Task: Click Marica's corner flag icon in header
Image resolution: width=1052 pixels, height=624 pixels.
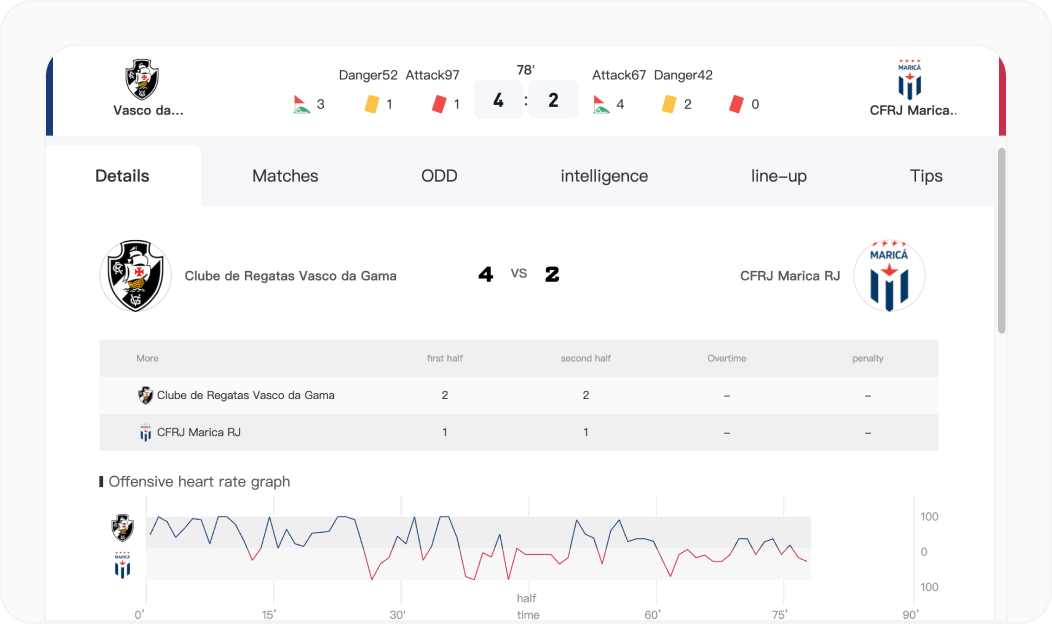Action: [x=601, y=104]
